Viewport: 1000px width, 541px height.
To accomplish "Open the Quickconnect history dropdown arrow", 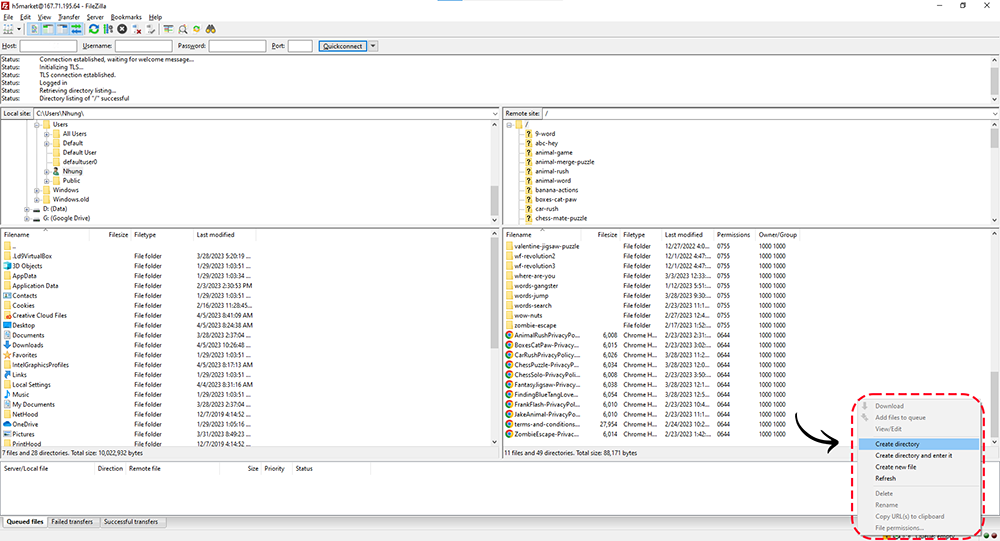I will (373, 46).
